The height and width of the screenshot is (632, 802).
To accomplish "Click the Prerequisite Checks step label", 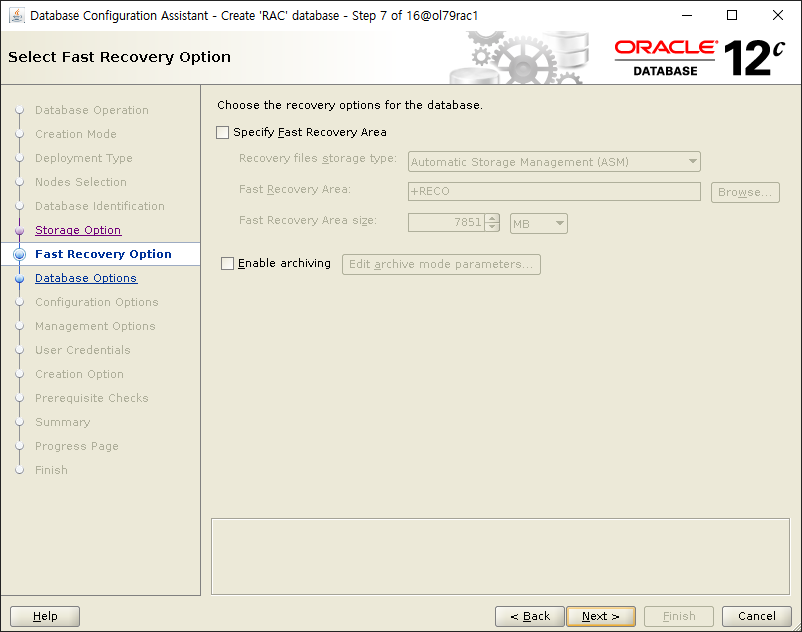I will 92,398.
